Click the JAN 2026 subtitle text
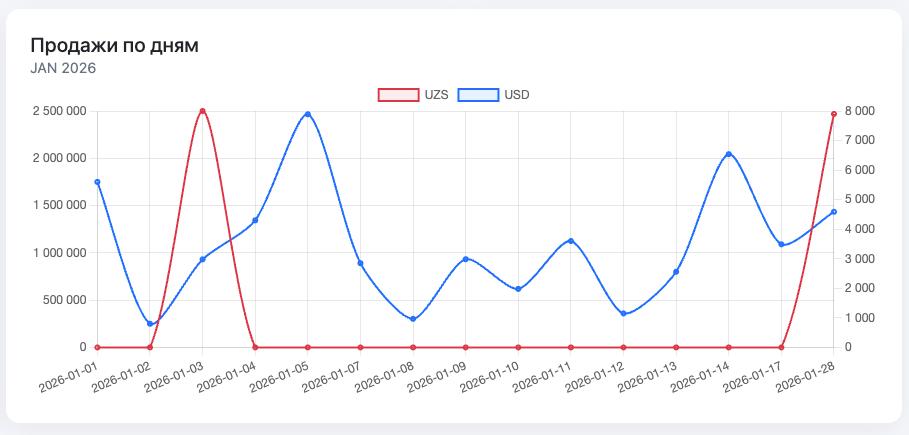 pyautogui.click(x=63, y=68)
